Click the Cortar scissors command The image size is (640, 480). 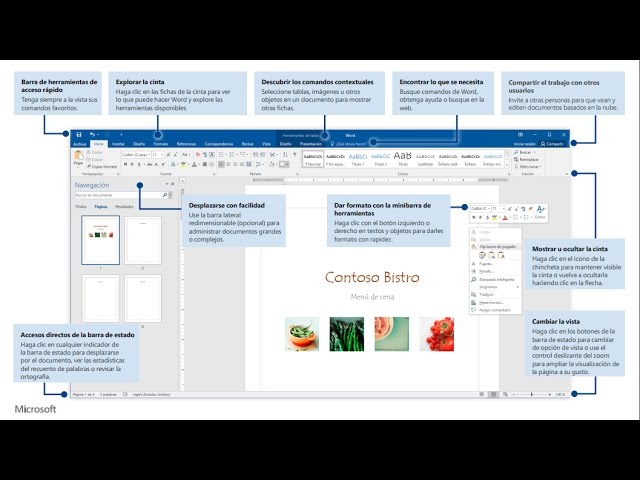pos(95,152)
